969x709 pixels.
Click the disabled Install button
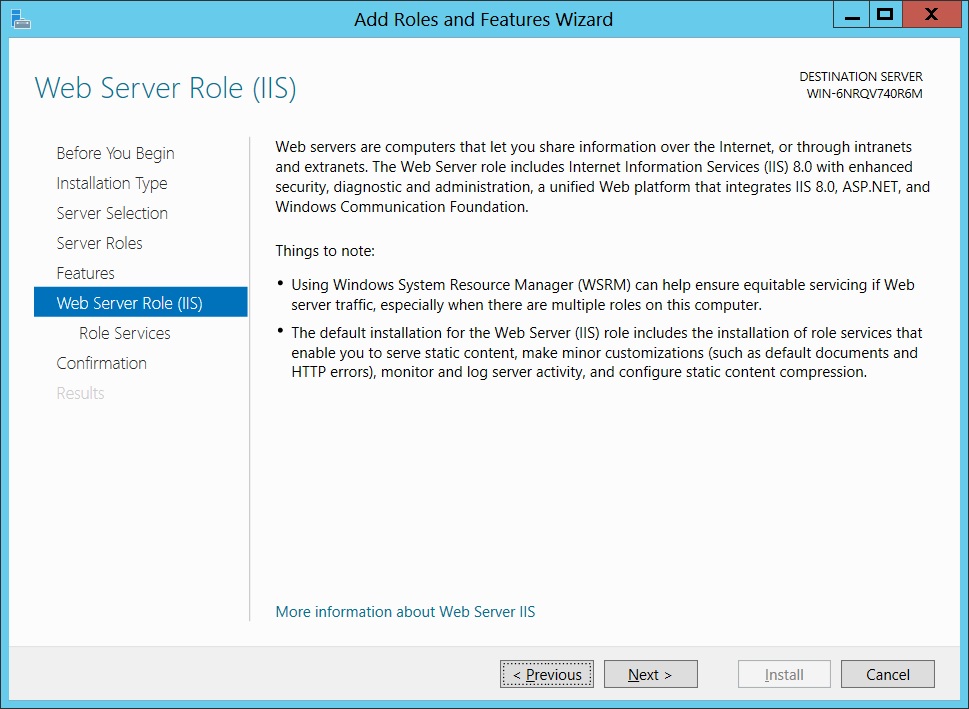coord(784,674)
